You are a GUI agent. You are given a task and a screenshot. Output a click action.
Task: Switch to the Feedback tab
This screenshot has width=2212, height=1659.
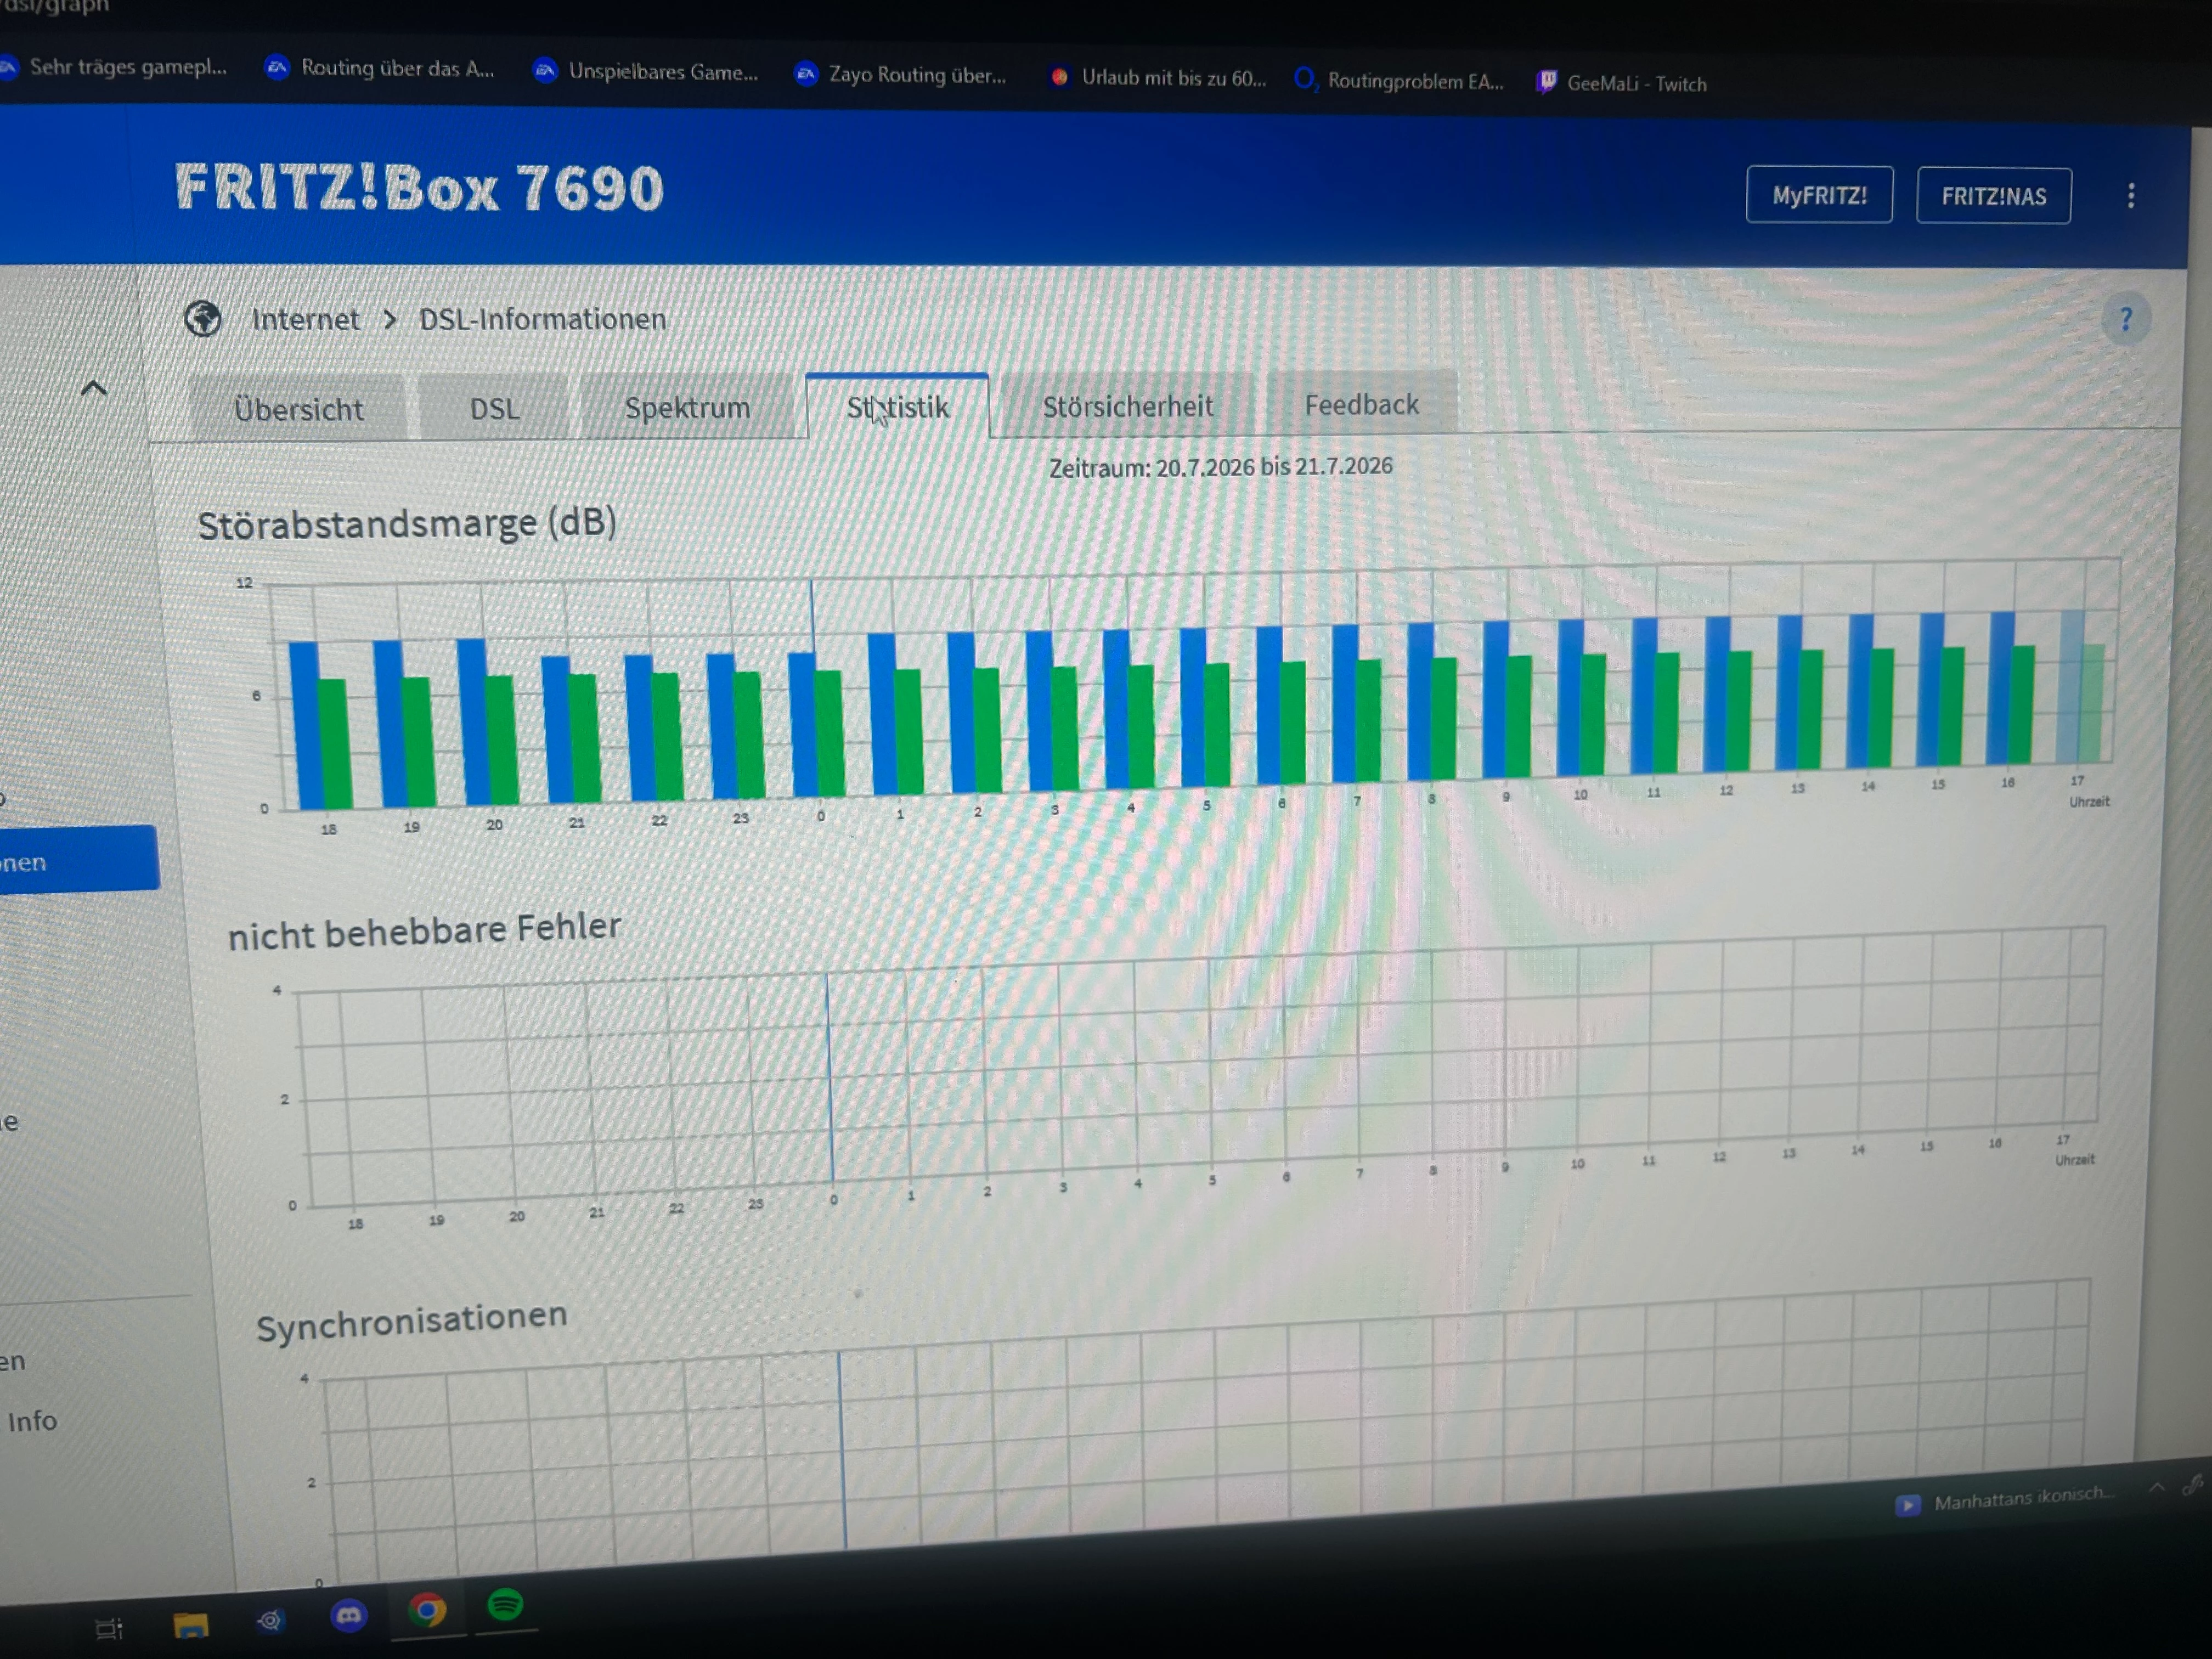pos(1361,403)
